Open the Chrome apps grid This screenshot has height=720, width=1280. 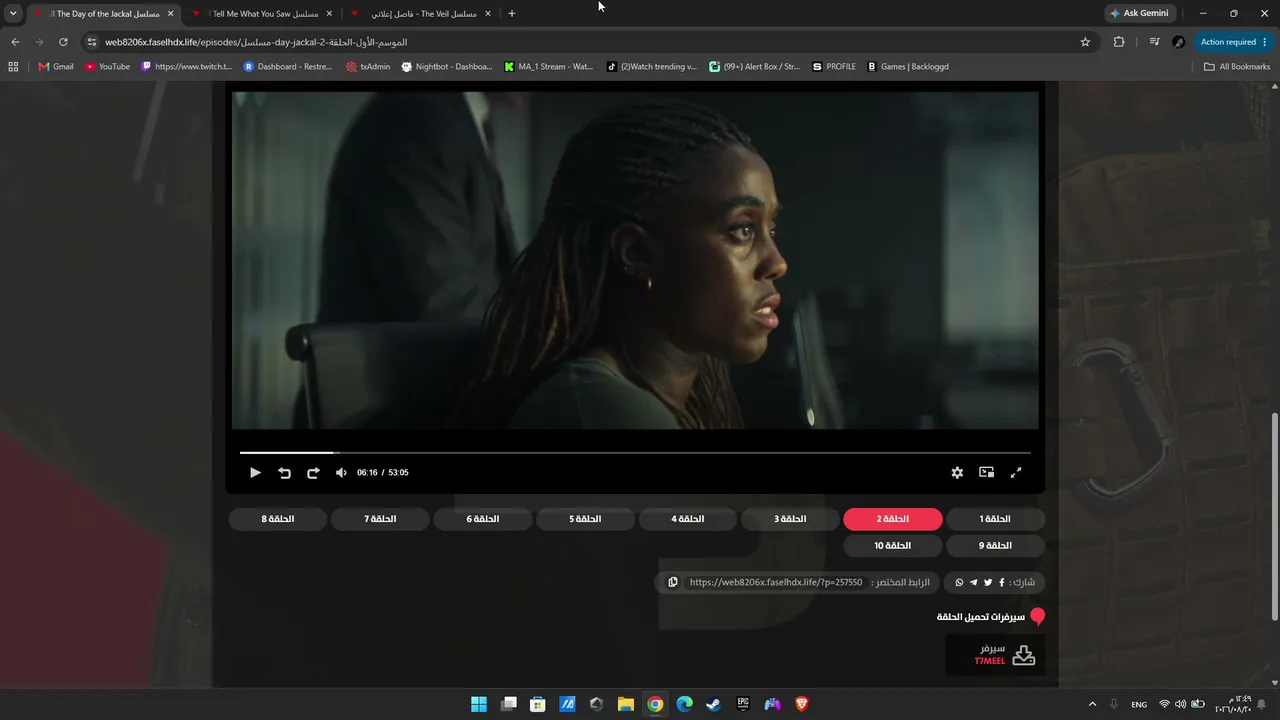(x=13, y=67)
